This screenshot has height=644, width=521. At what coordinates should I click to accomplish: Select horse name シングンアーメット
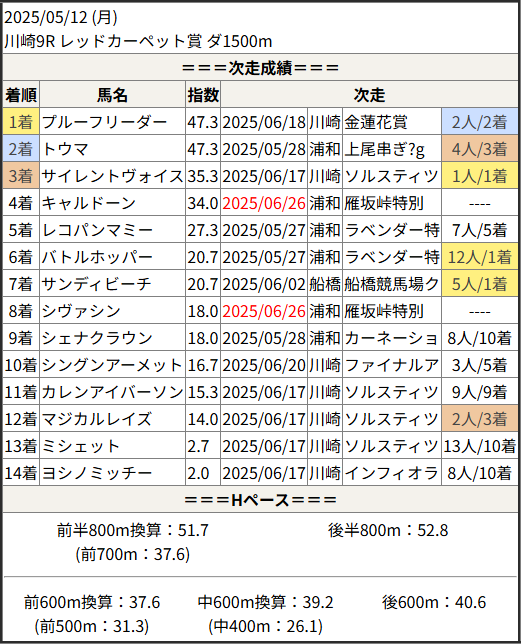(x=112, y=365)
